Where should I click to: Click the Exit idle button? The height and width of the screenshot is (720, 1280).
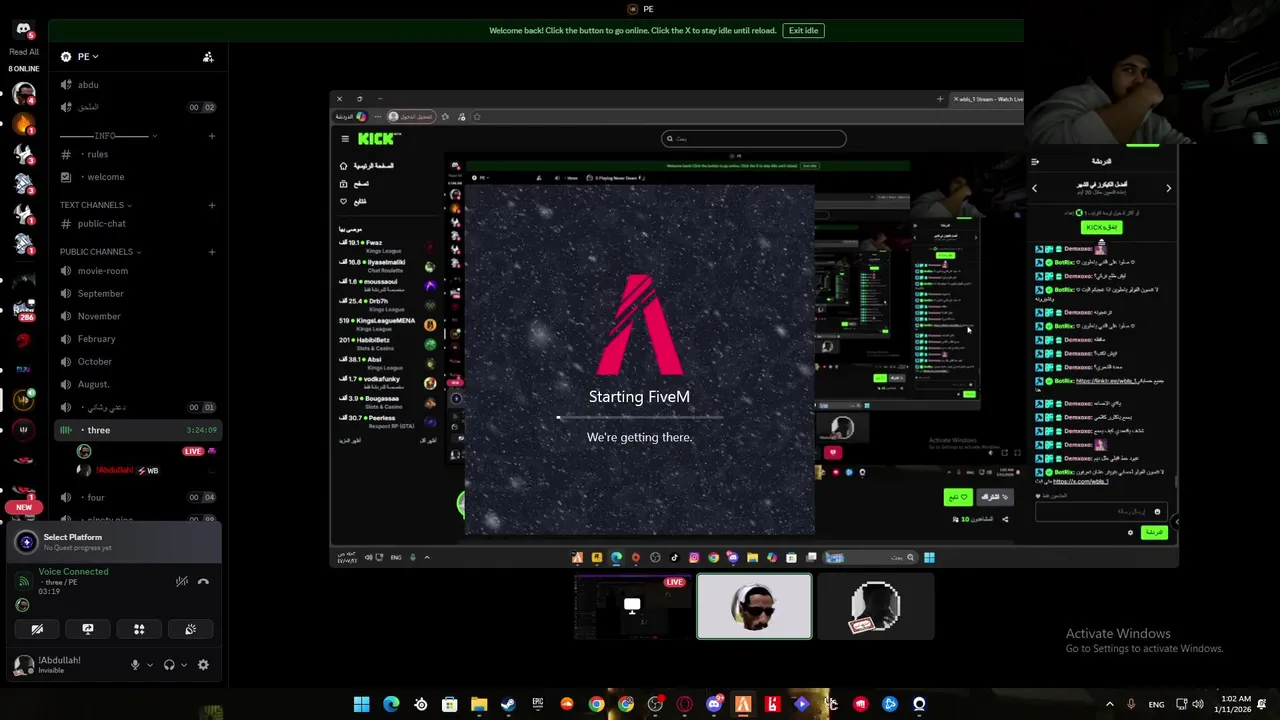[803, 30]
